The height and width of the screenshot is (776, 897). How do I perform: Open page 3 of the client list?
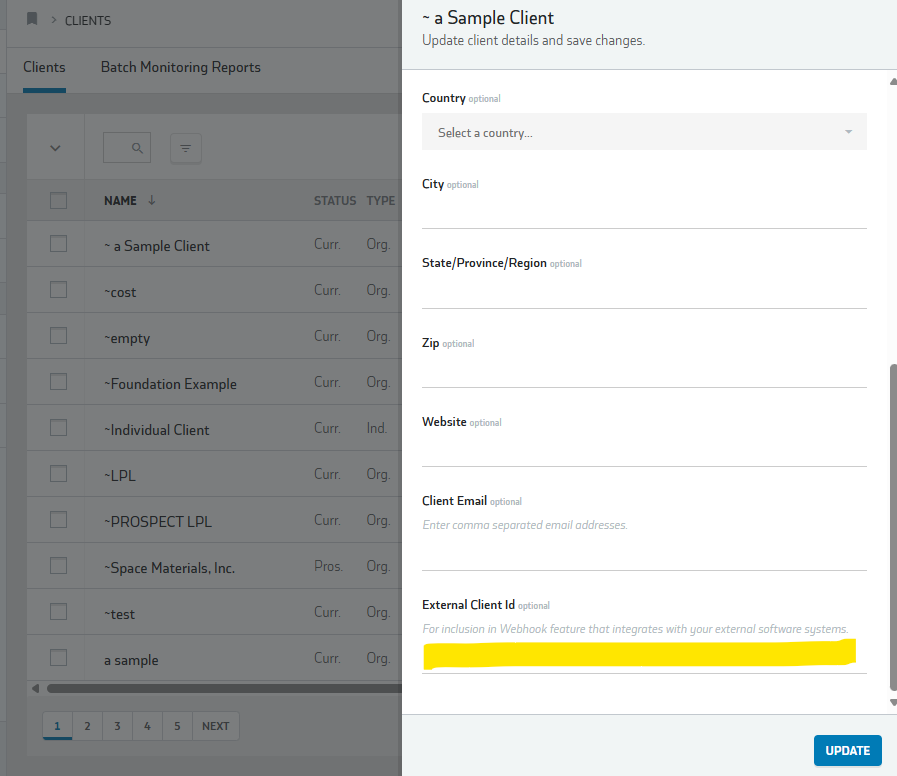click(117, 726)
